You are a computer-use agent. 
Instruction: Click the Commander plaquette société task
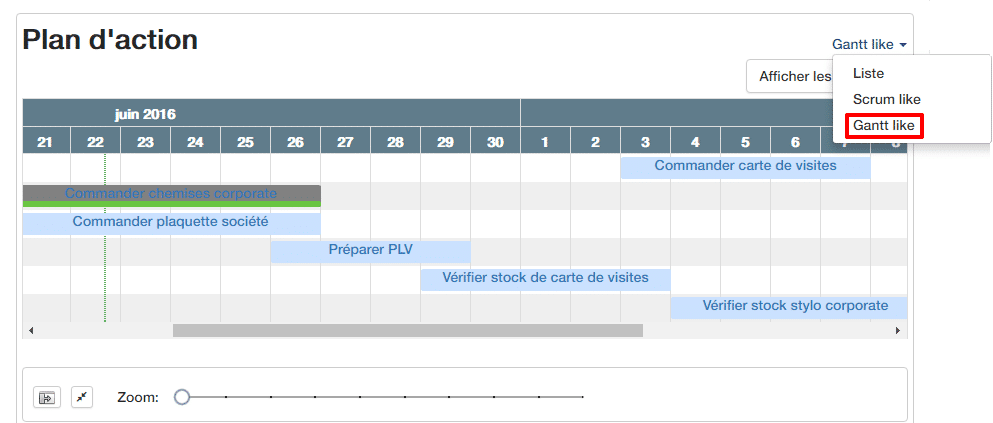[x=171, y=222]
